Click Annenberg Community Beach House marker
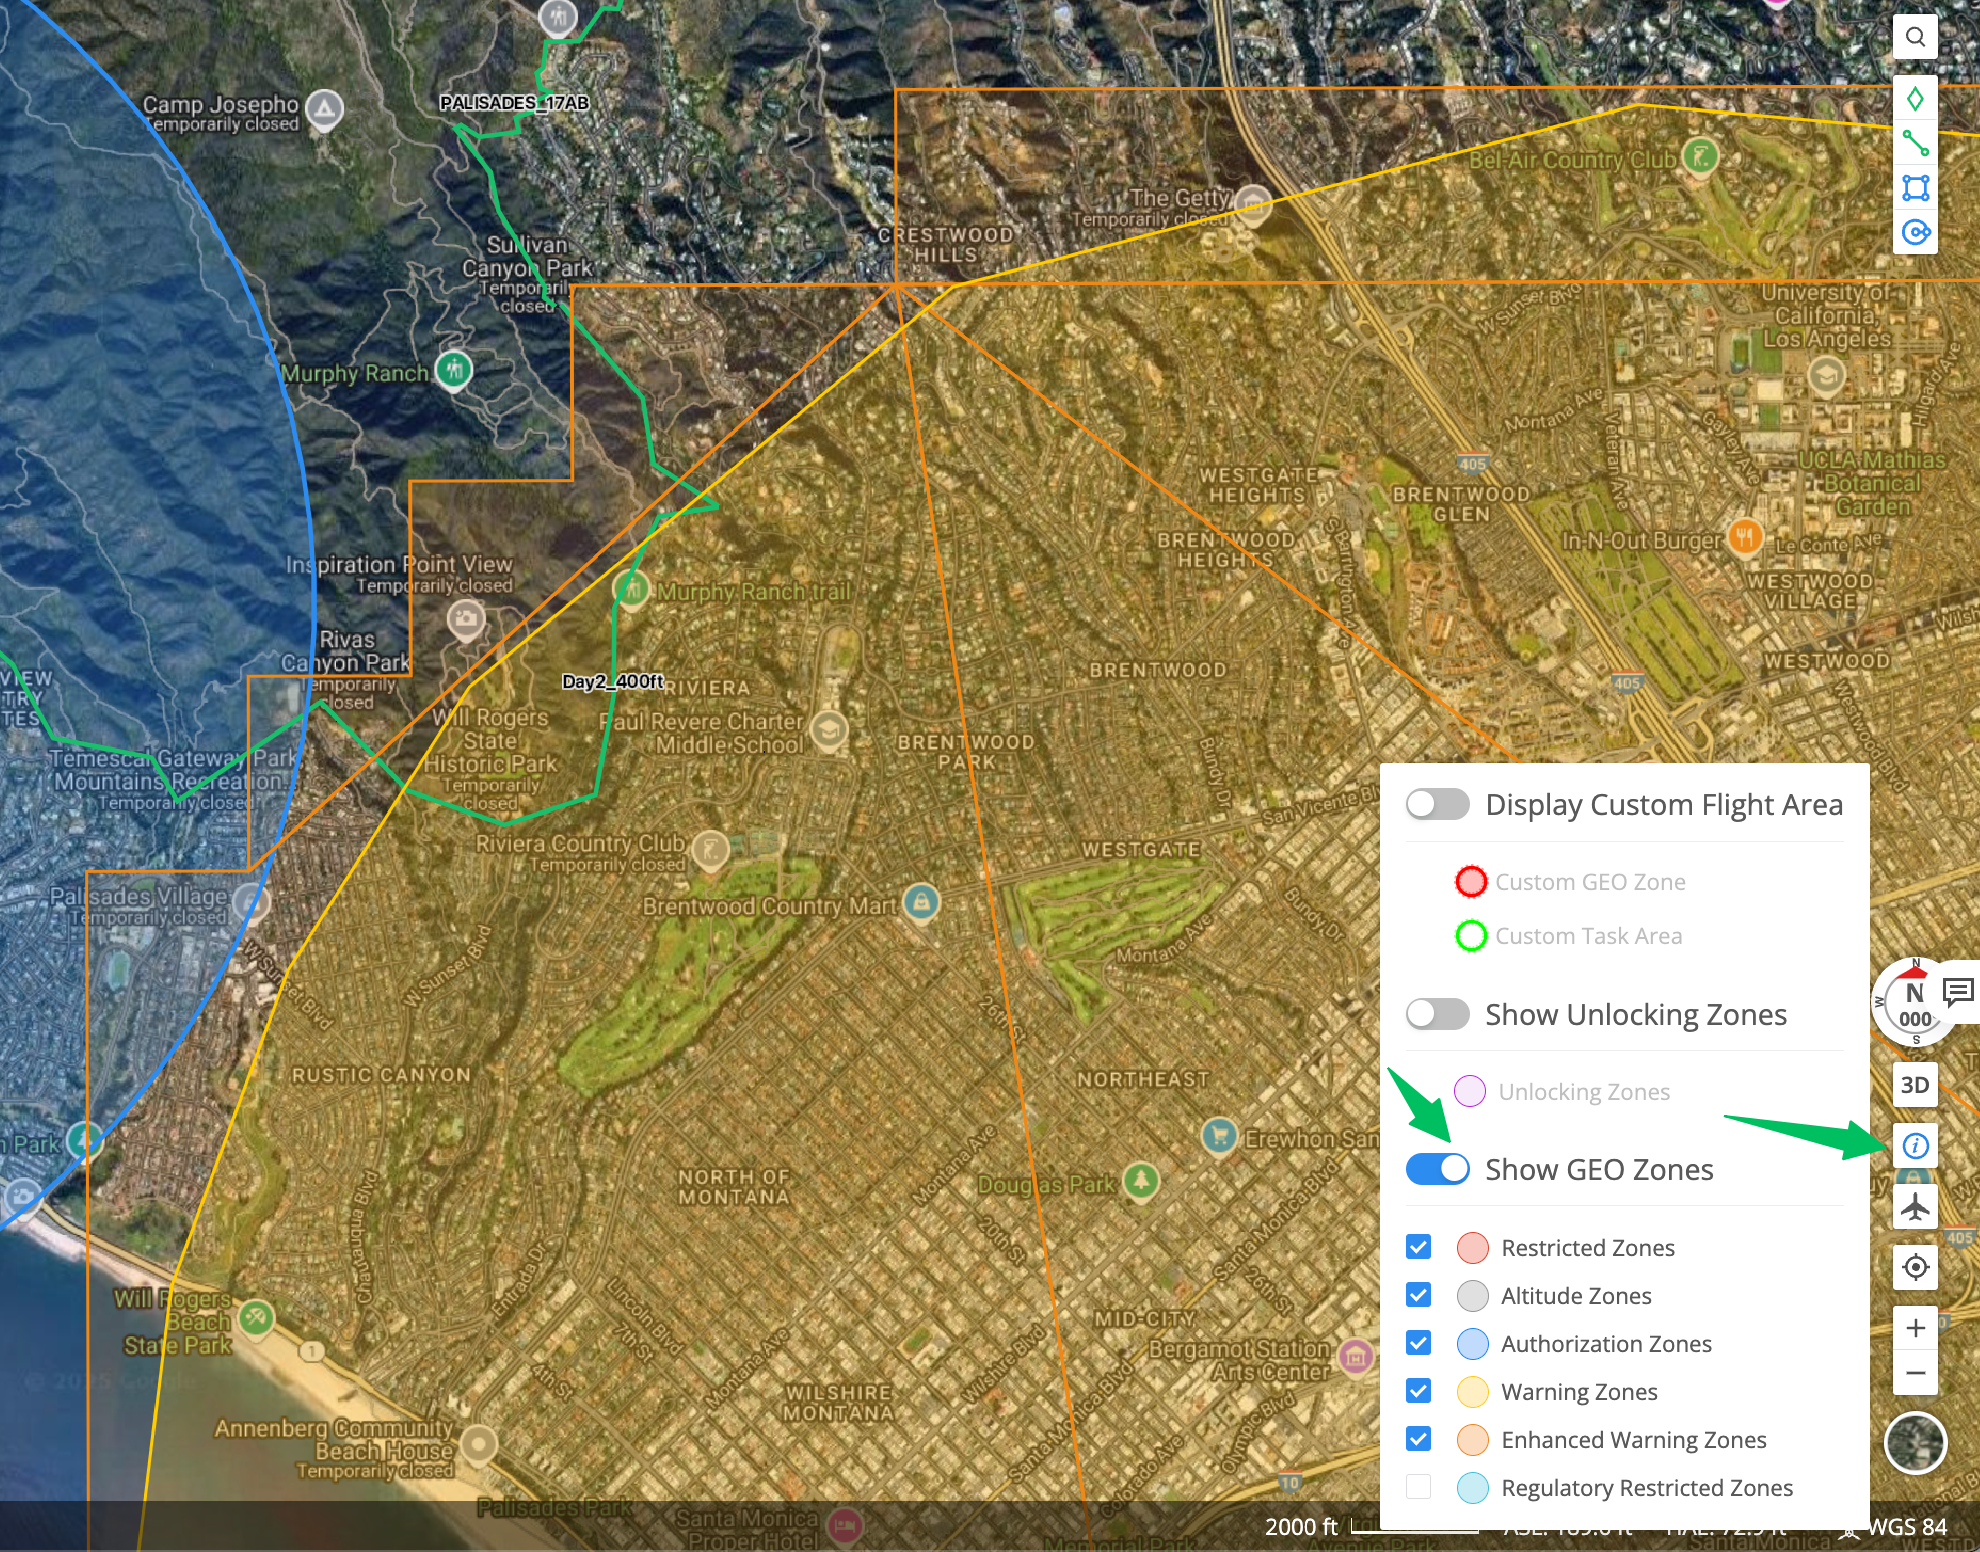This screenshot has height=1552, width=1980. tap(479, 1444)
